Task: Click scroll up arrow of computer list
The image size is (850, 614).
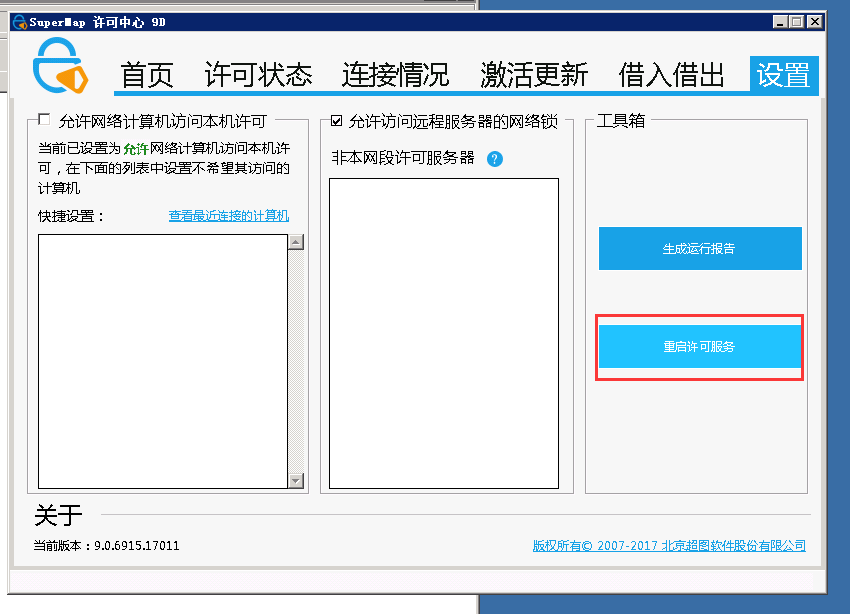Action: point(296,242)
